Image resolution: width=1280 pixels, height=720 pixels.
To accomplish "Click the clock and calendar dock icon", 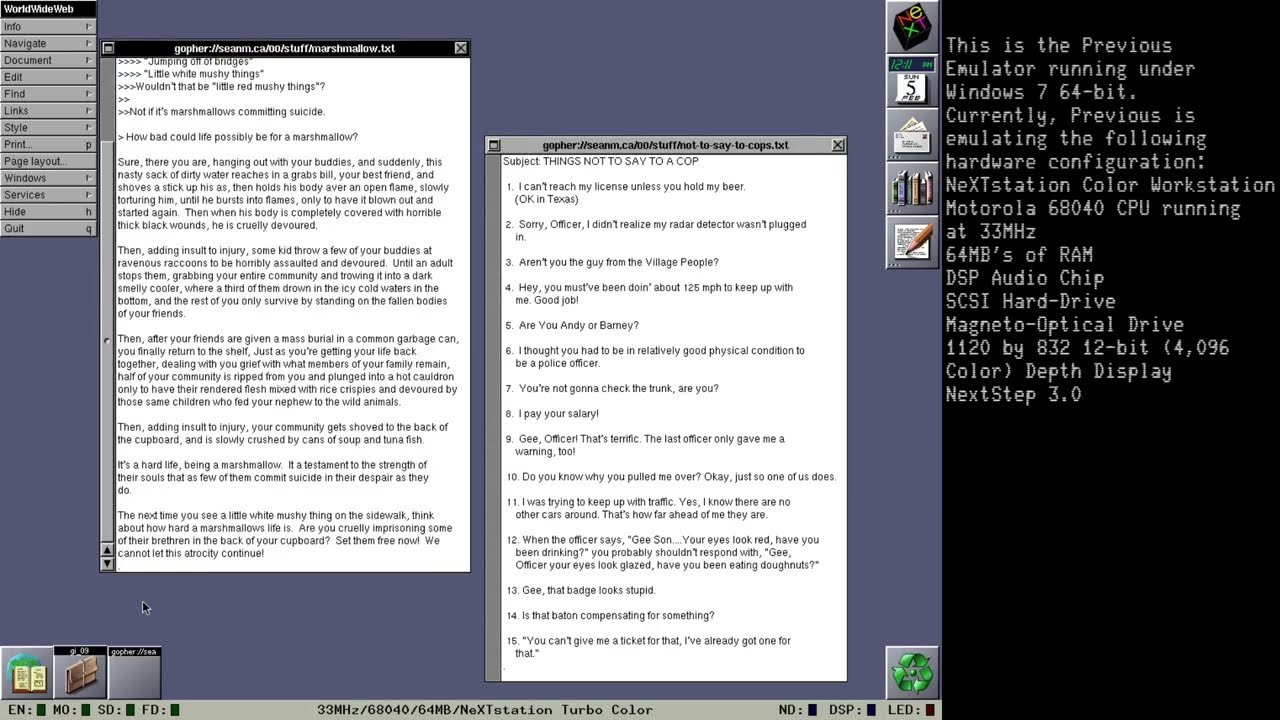I will pyautogui.click(x=912, y=81).
